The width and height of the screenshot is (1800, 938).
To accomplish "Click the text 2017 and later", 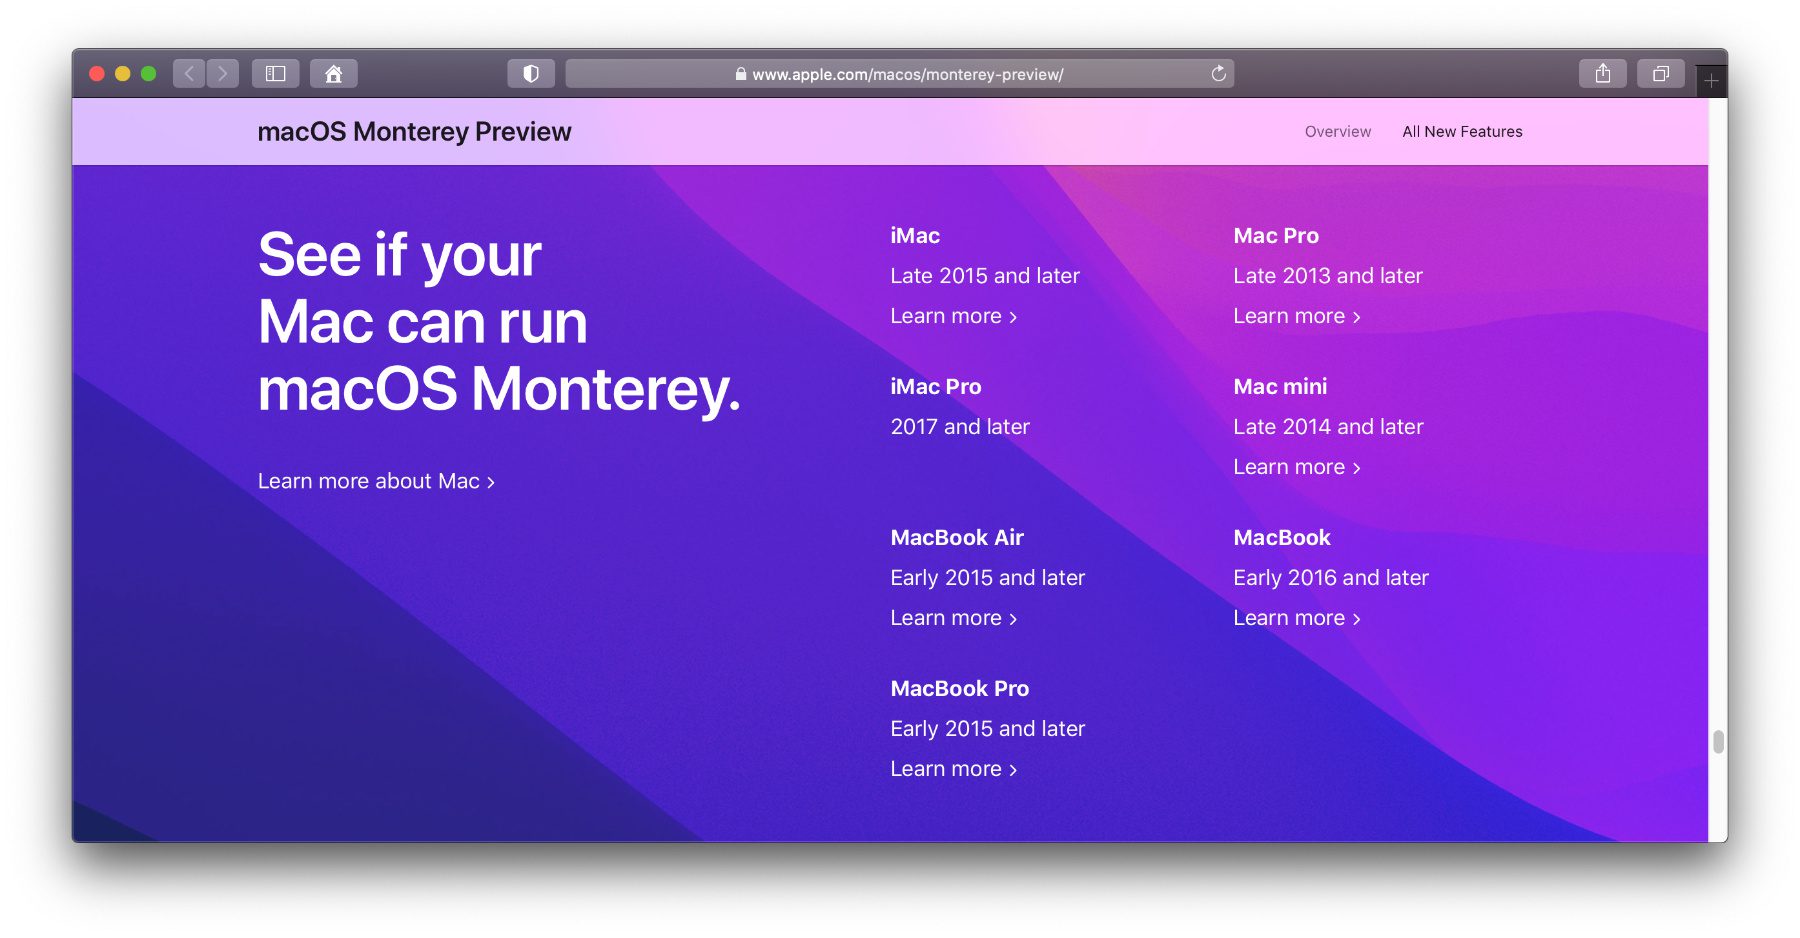I will pos(960,427).
